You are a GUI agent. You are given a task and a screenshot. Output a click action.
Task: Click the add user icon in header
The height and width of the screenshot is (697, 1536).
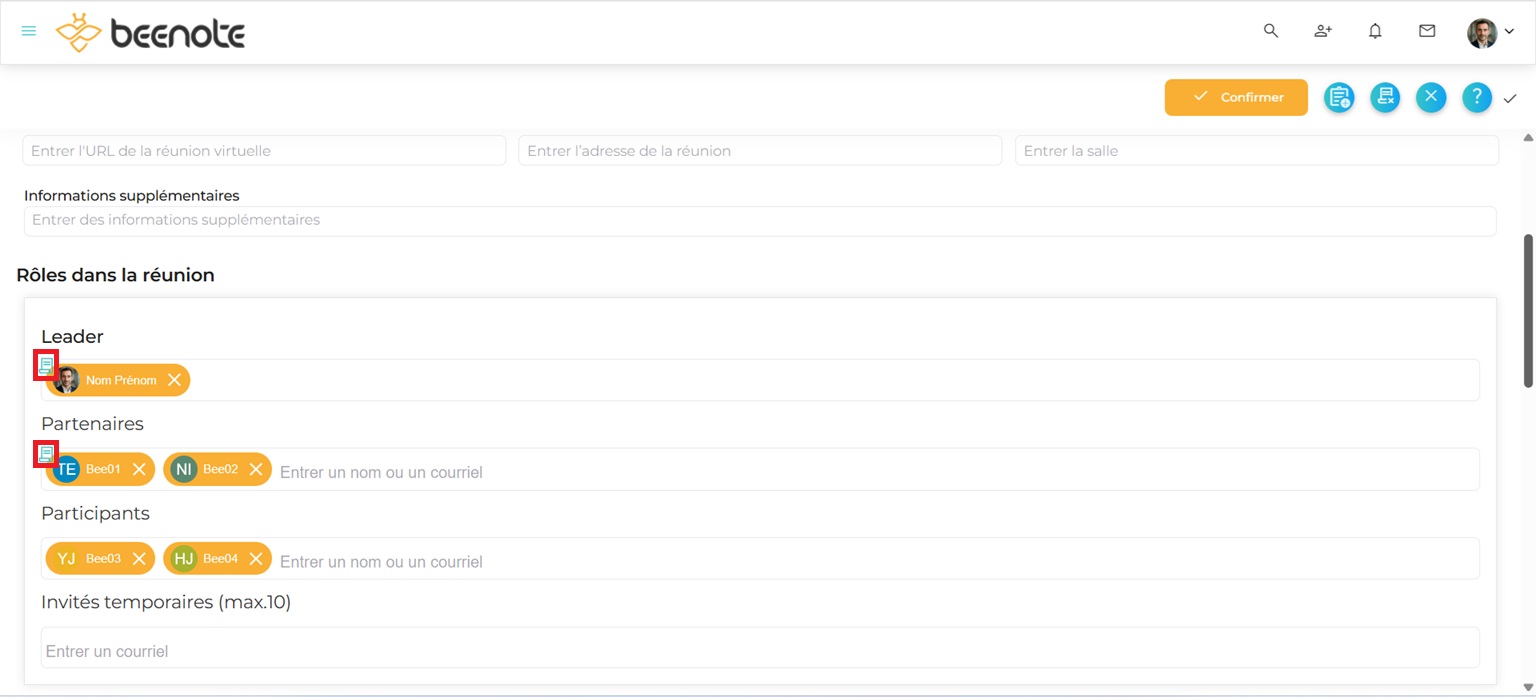pos(1323,31)
